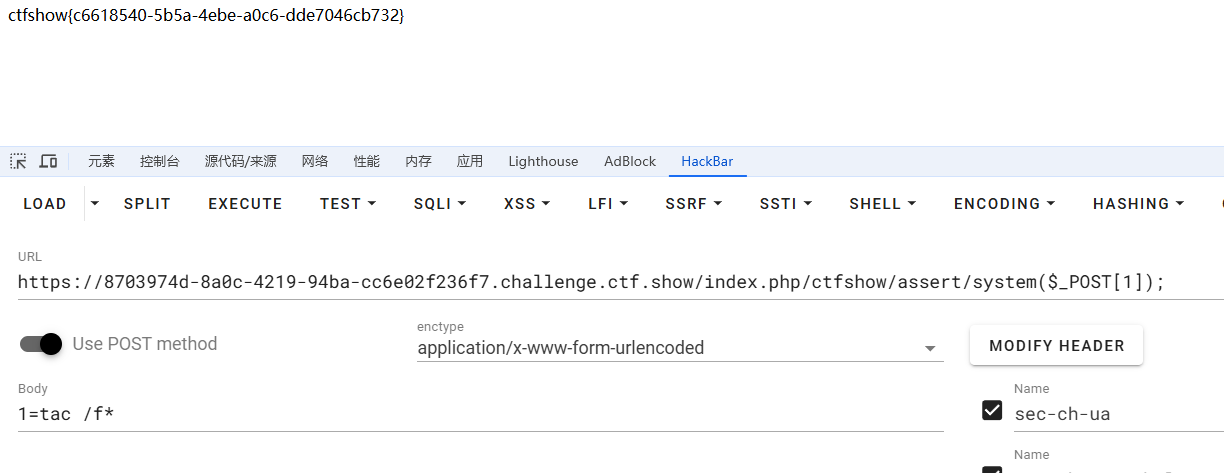Open the ENCODING menu
This screenshot has height=473, width=1224.
click(1004, 204)
